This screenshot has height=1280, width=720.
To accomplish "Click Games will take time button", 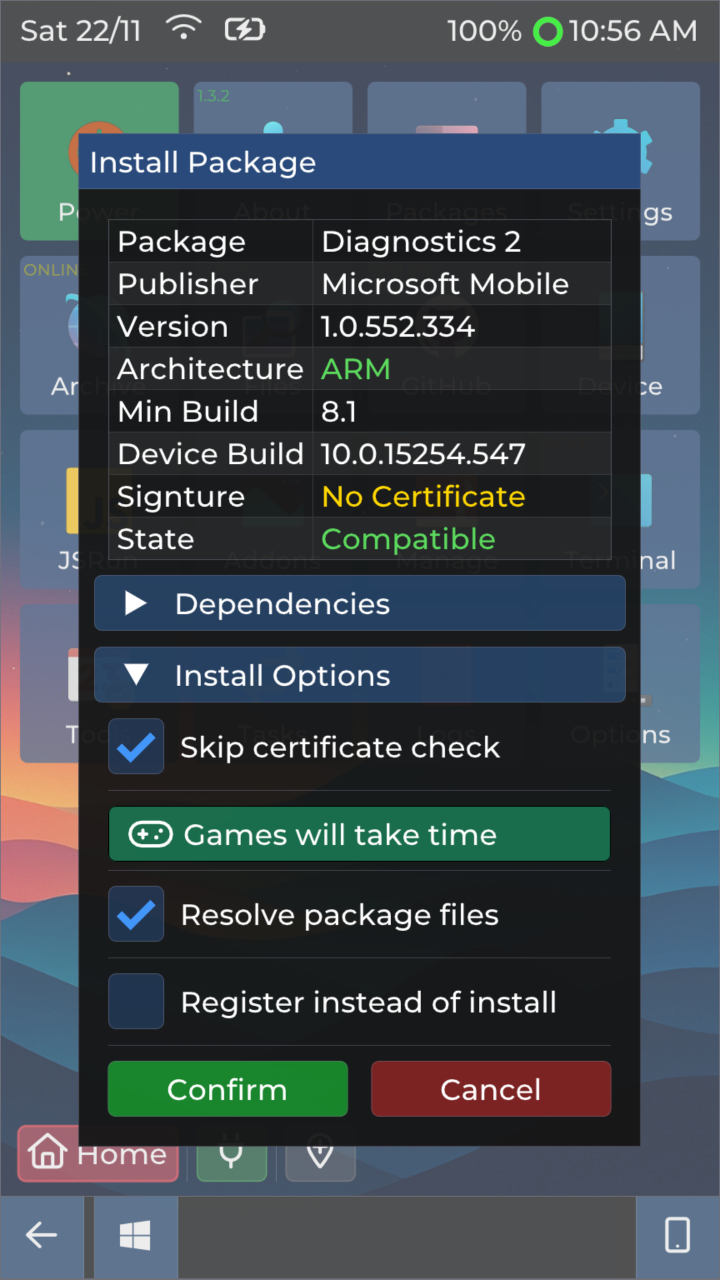I will (359, 834).
